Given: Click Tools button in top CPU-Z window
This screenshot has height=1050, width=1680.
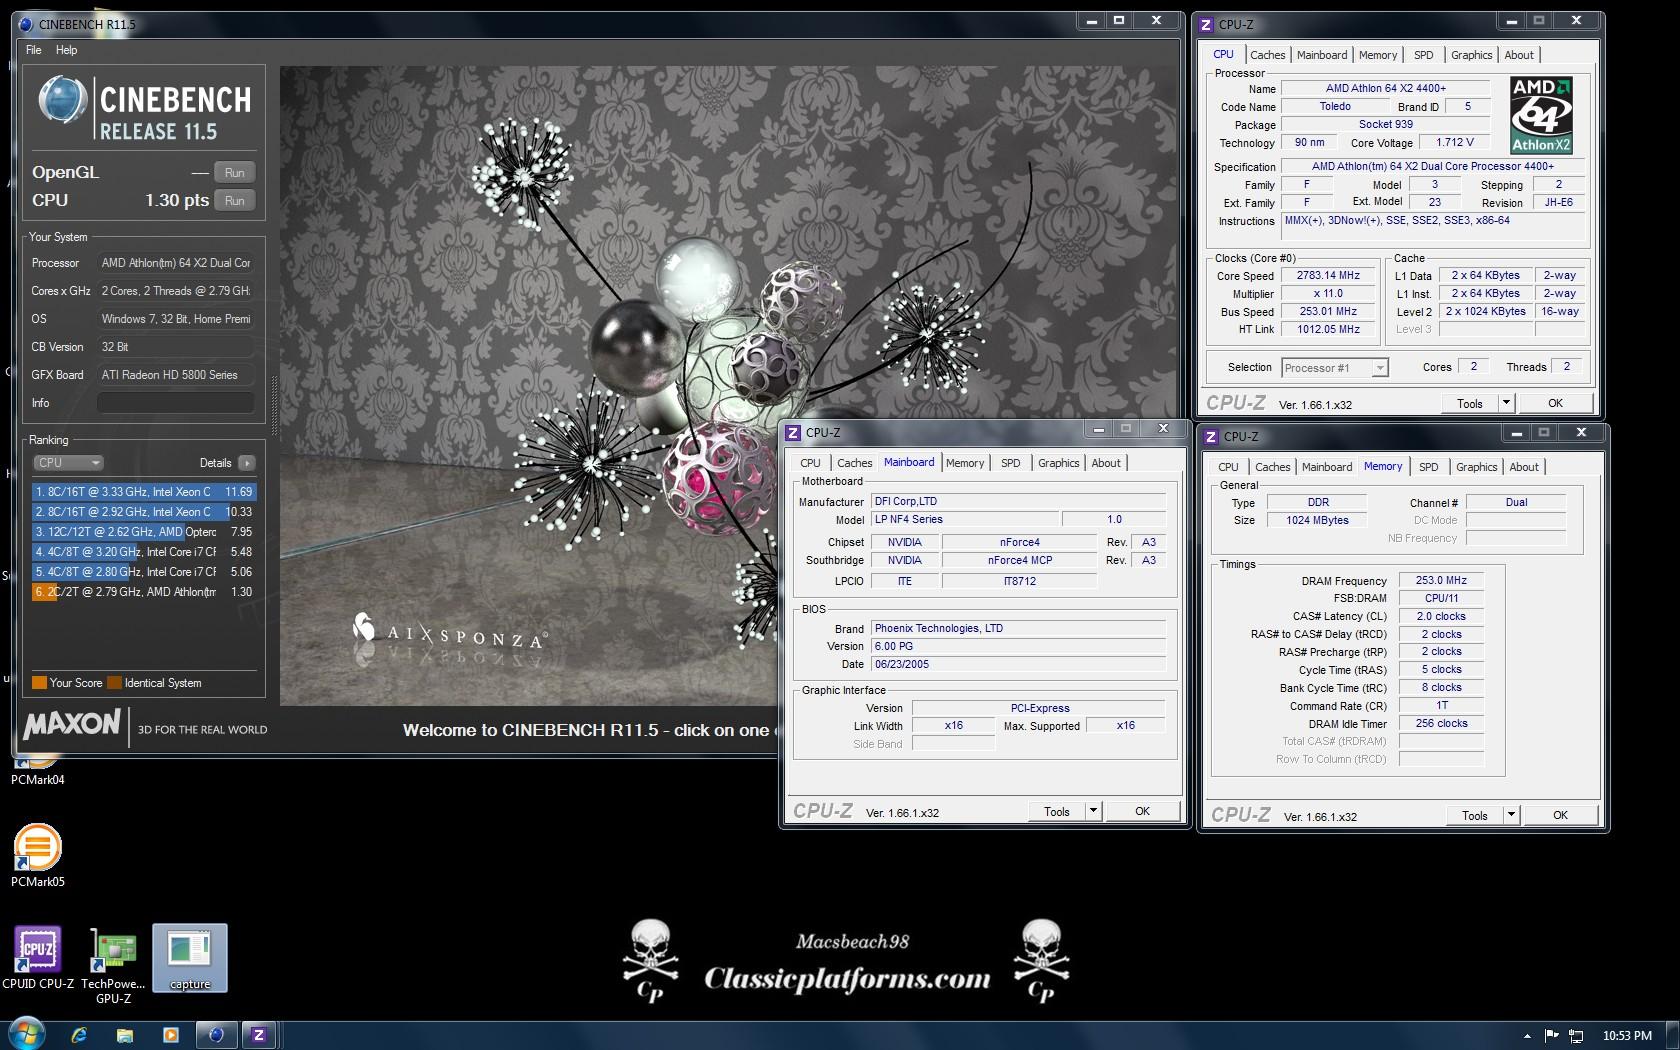Looking at the screenshot, I should tap(1470, 403).
